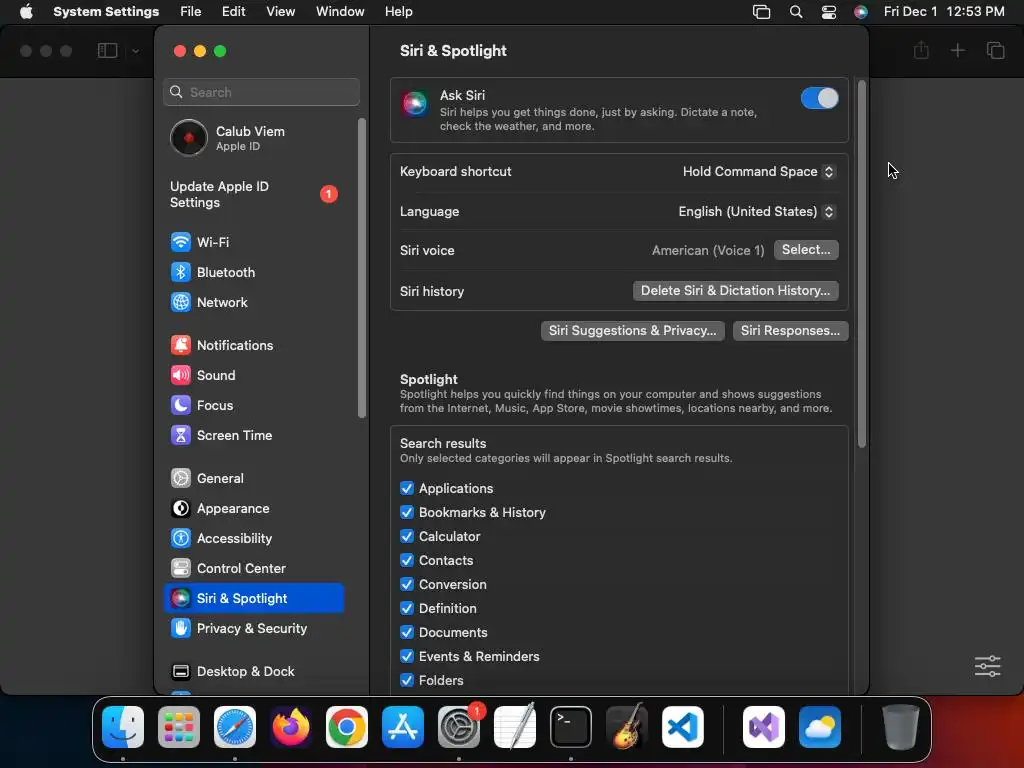Viewport: 1024px width, 768px height.
Task: Disable Contacts in Spotlight results
Action: tap(407, 560)
